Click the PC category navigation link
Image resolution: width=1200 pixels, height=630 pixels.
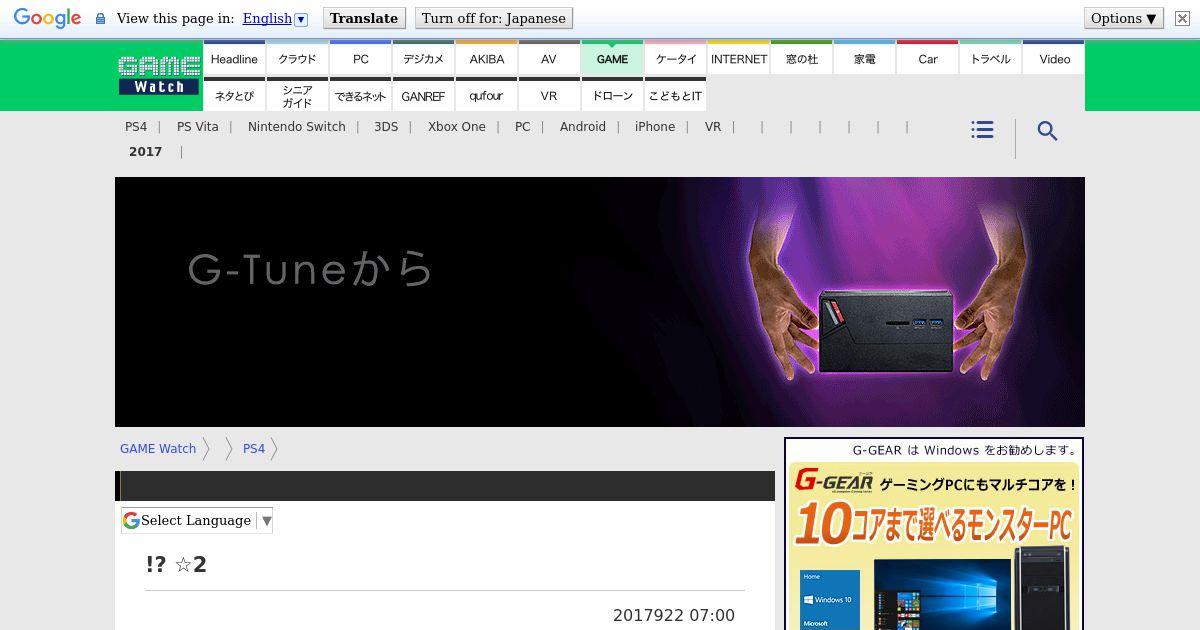click(x=523, y=127)
